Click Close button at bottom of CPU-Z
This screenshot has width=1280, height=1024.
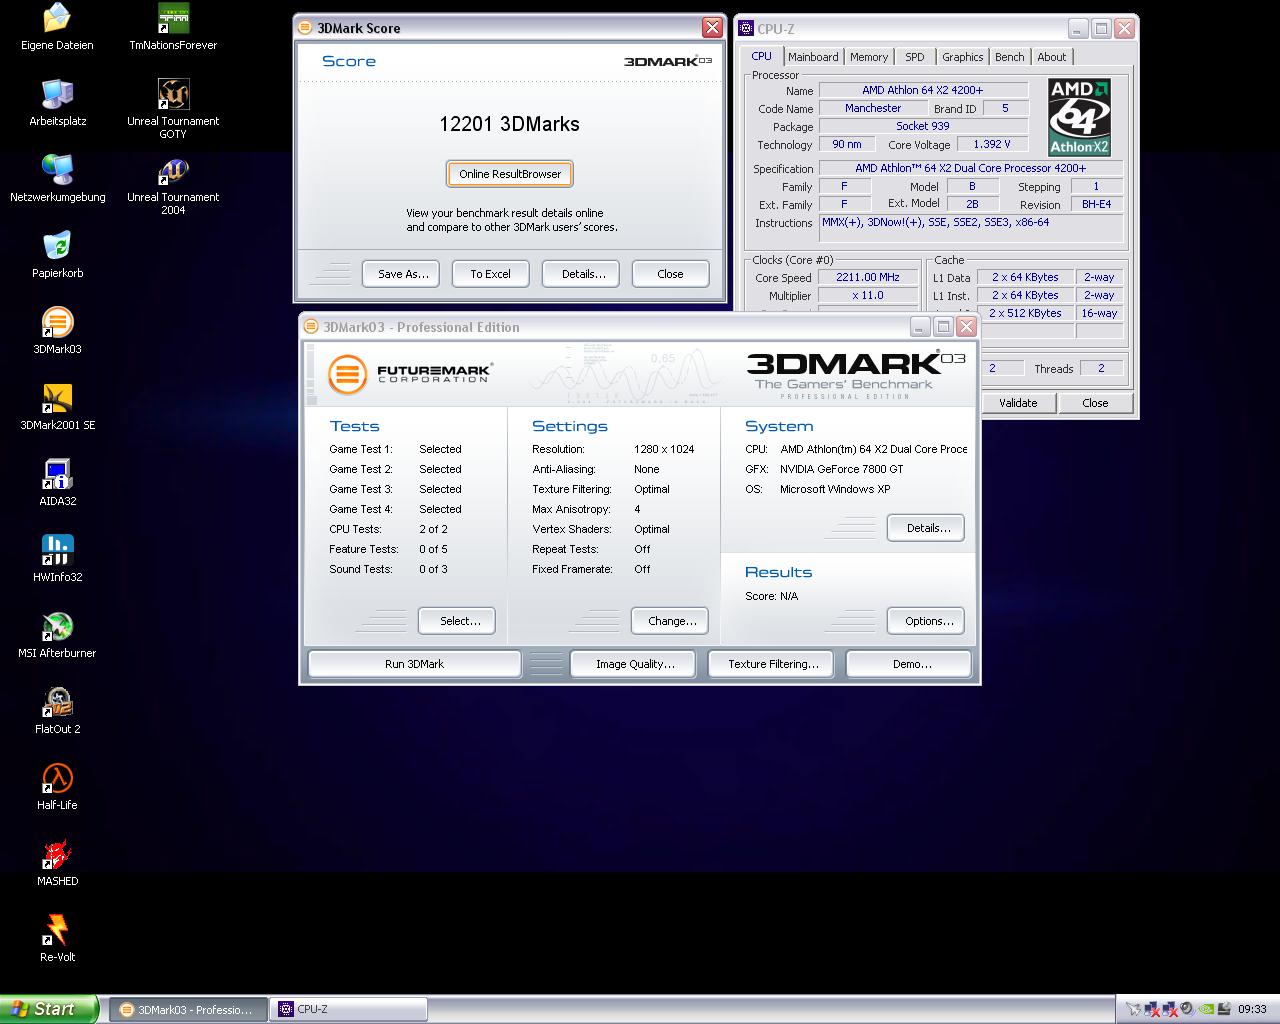[1095, 403]
